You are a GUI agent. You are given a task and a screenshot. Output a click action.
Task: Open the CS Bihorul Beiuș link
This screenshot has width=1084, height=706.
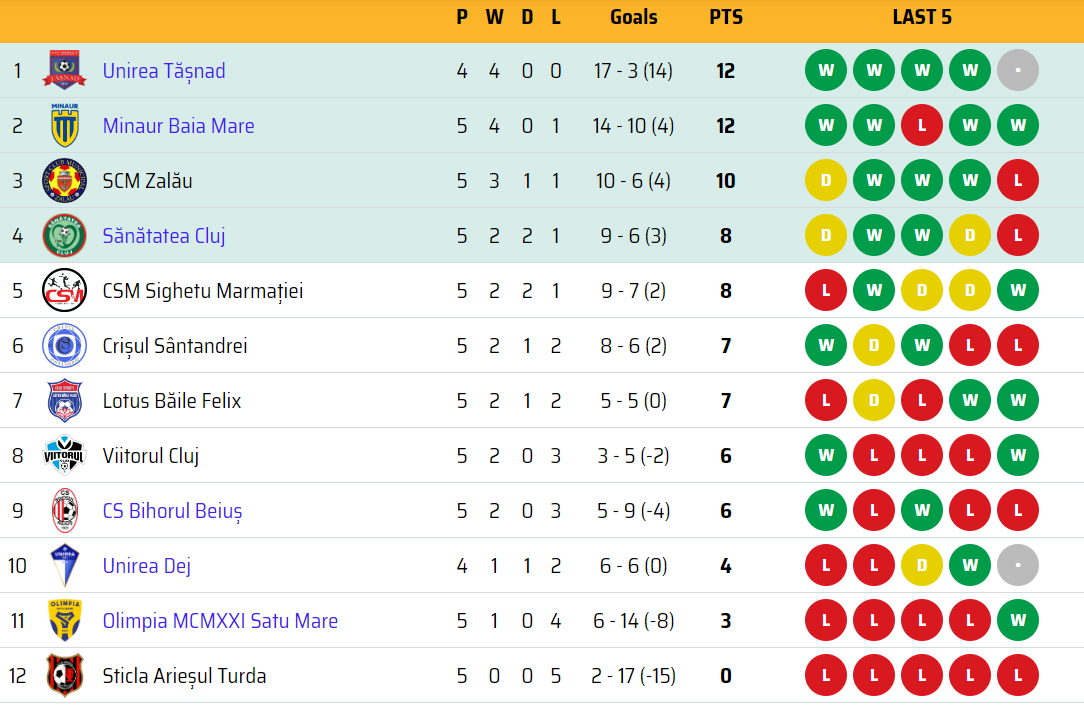click(172, 511)
